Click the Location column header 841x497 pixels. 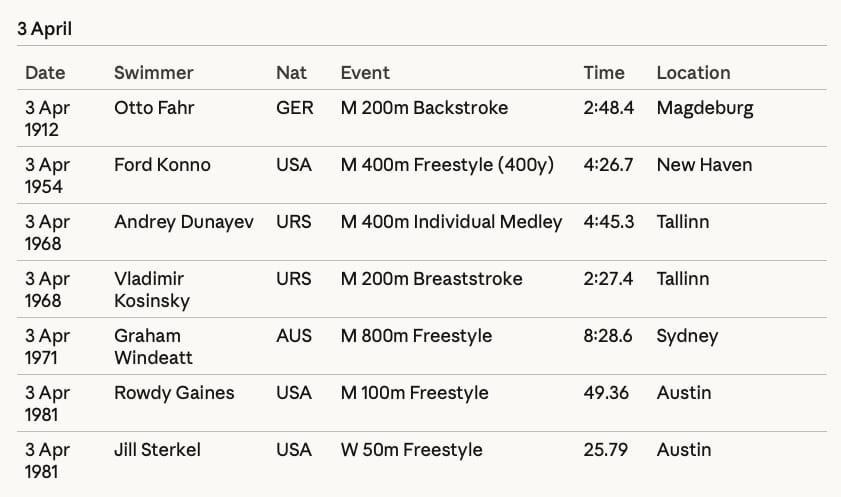click(693, 73)
